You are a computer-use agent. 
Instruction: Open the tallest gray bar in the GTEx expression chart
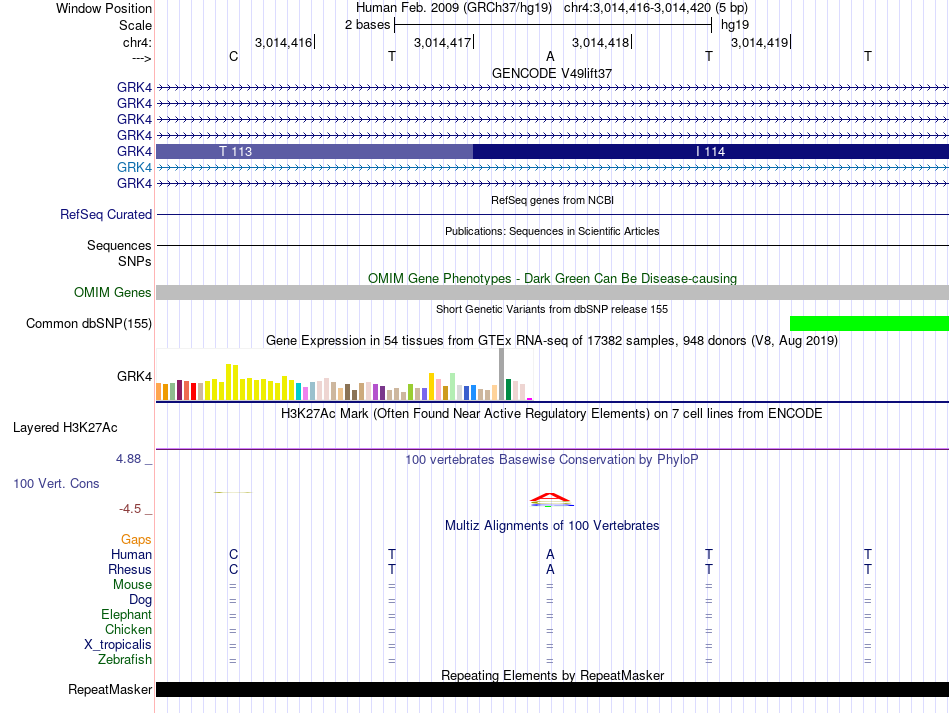coord(502,374)
